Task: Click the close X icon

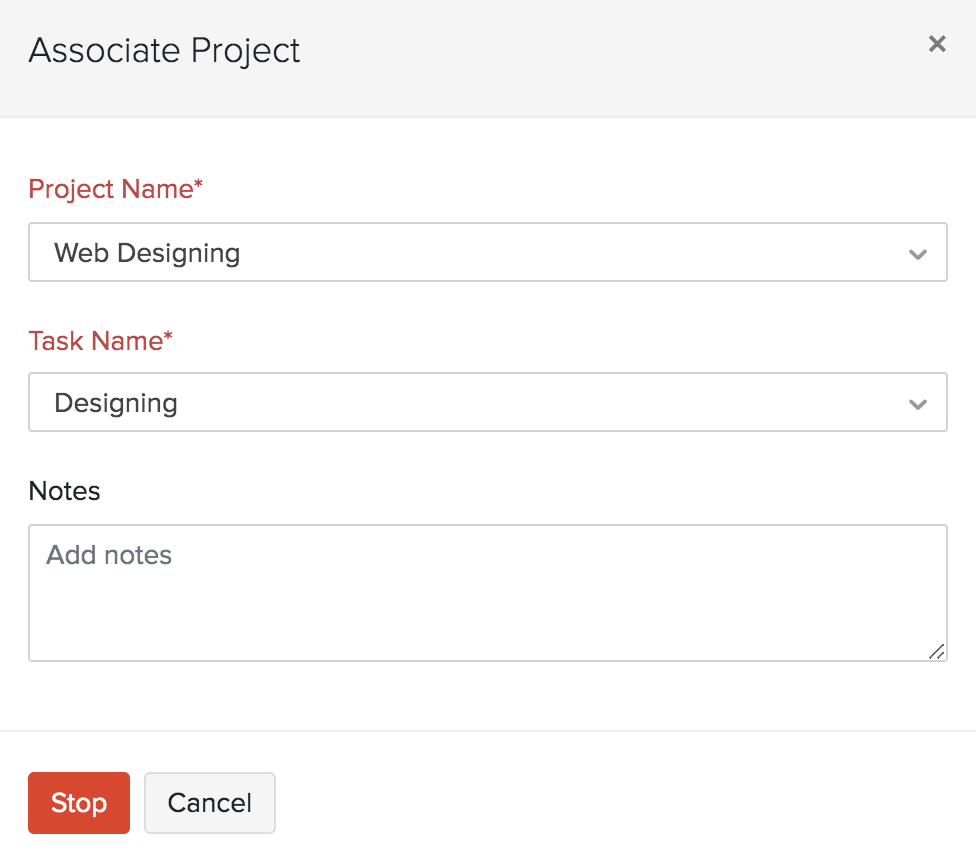Action: 937,44
